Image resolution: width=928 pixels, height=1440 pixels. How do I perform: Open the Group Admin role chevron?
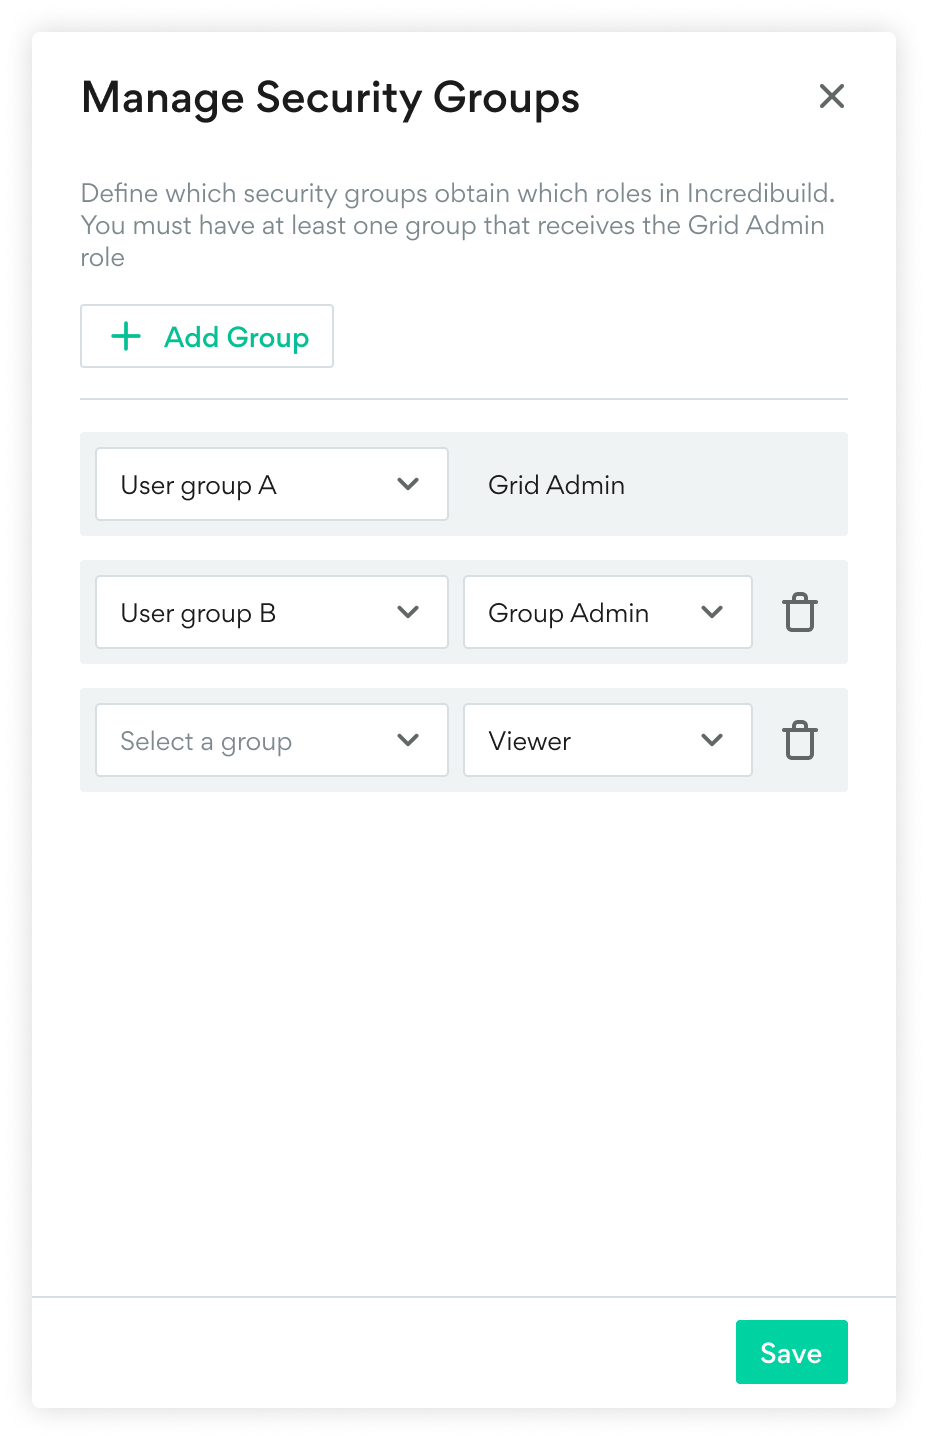coord(712,612)
